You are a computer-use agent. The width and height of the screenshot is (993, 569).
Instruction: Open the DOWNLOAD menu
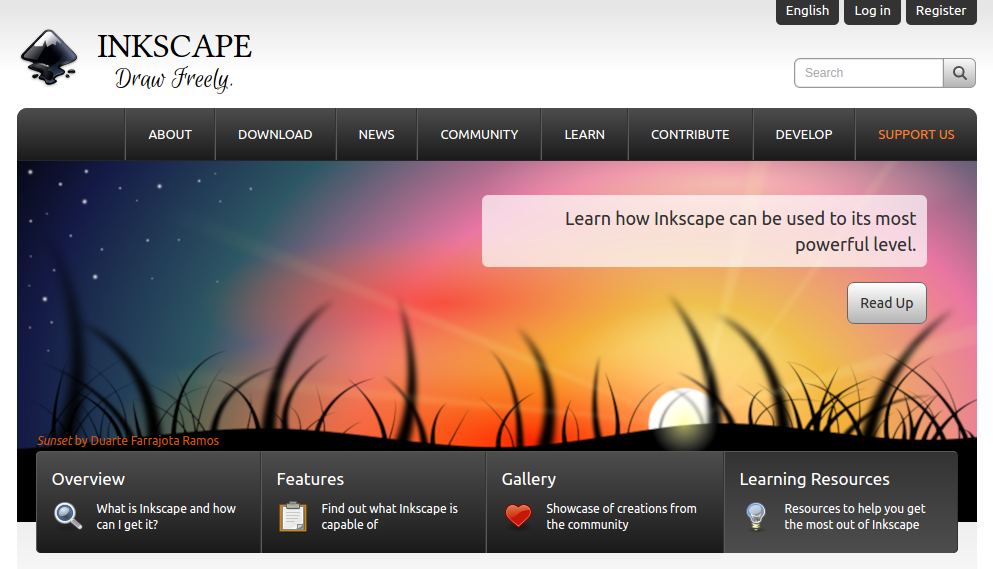tap(275, 134)
